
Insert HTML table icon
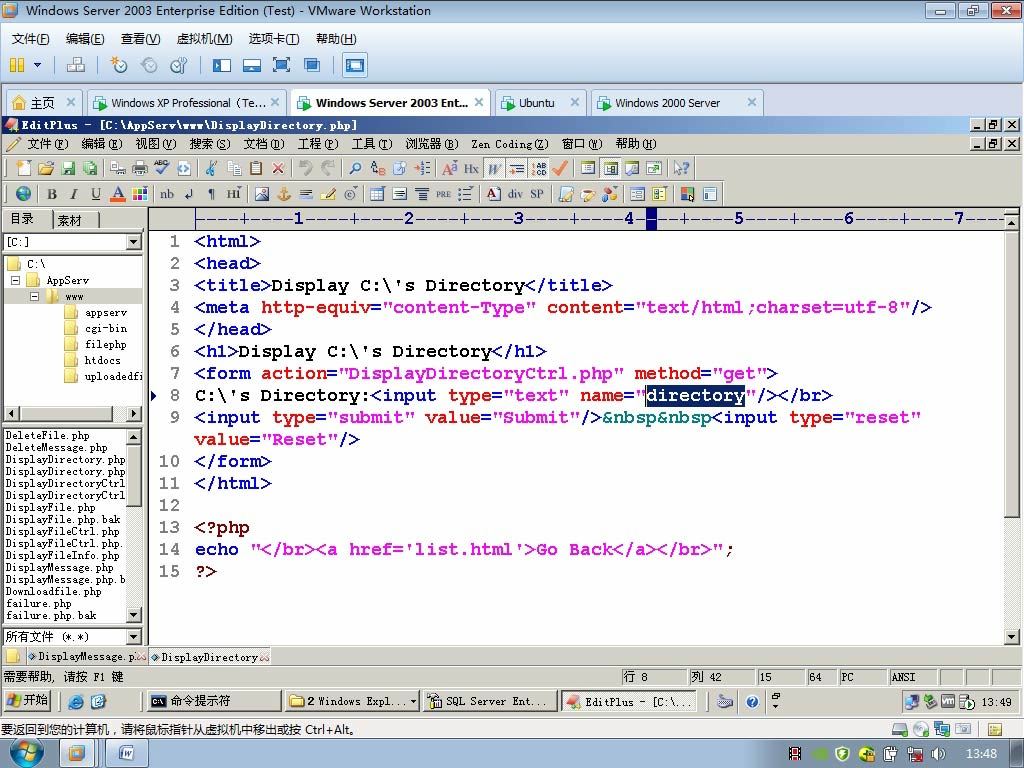[x=377, y=194]
